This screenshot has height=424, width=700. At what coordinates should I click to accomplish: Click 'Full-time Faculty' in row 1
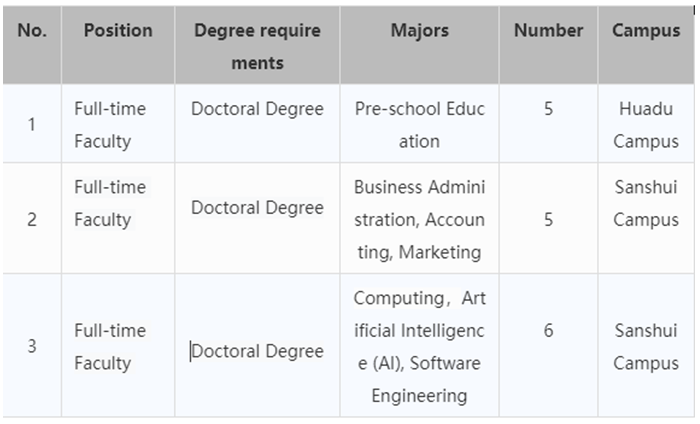click(110, 125)
